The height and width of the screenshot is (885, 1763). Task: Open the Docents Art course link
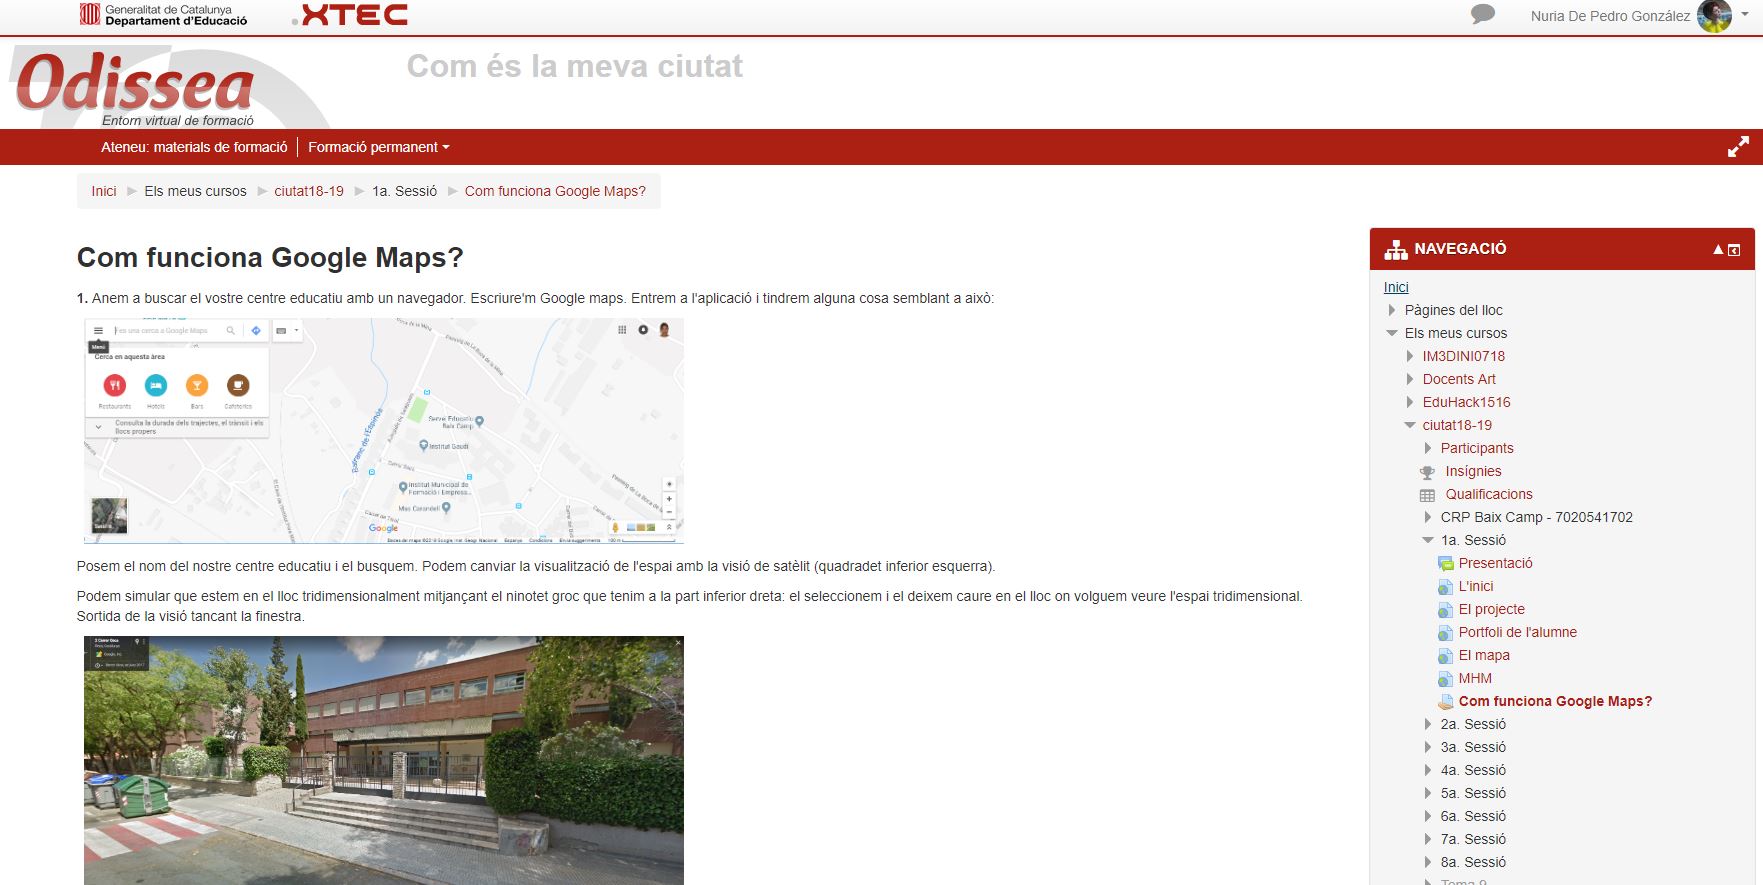(x=1459, y=379)
